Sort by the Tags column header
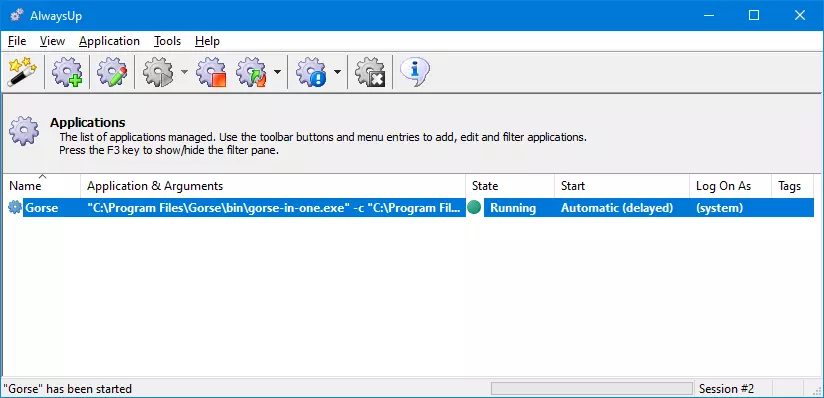Image resolution: width=824 pixels, height=398 pixels. [x=792, y=186]
